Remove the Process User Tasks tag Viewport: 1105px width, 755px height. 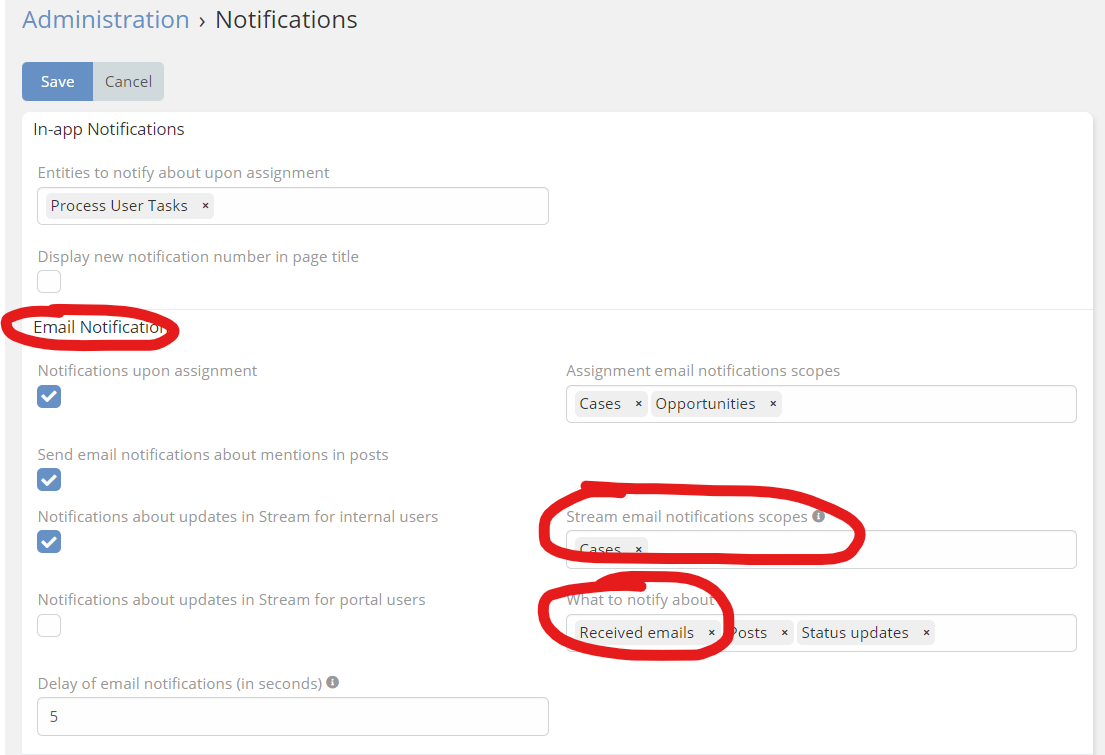[x=205, y=206]
